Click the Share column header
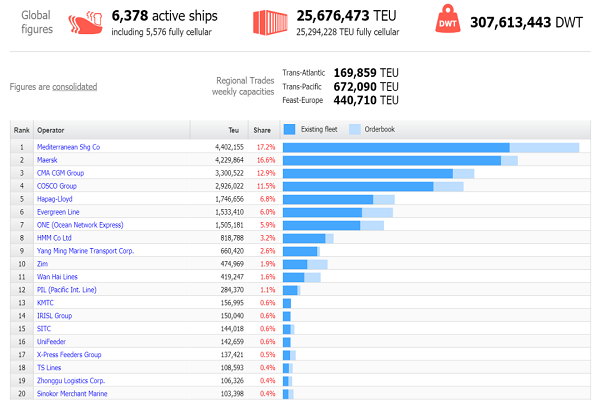Screen dimensions: 600x400 click(x=262, y=130)
